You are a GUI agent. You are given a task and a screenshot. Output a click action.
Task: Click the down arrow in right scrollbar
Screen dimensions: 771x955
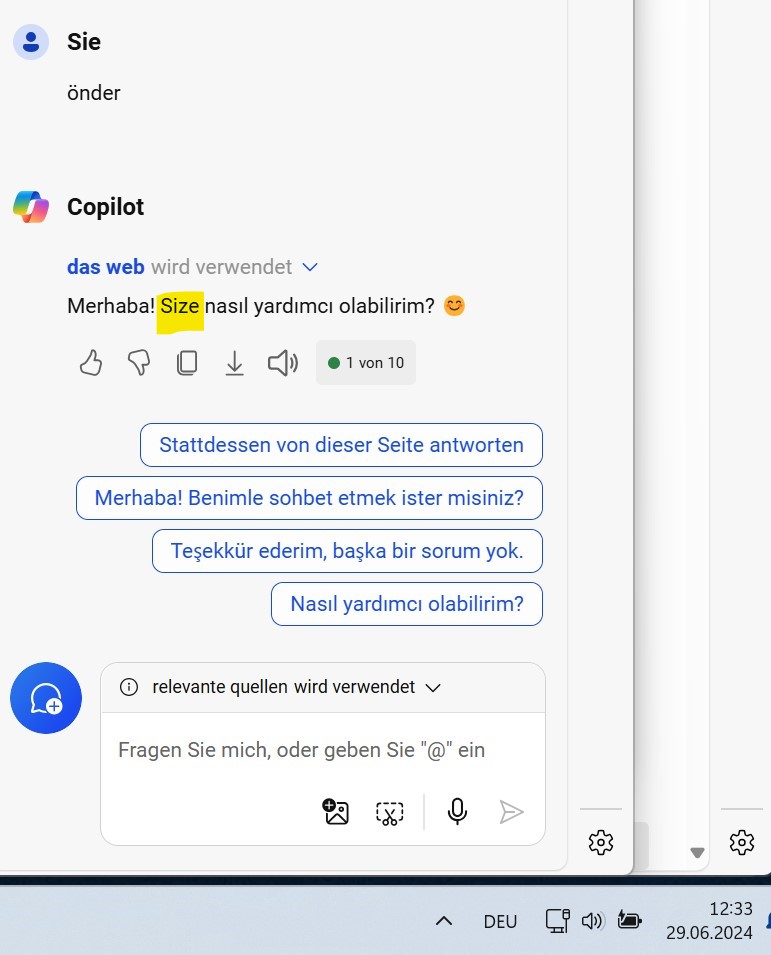click(x=697, y=853)
